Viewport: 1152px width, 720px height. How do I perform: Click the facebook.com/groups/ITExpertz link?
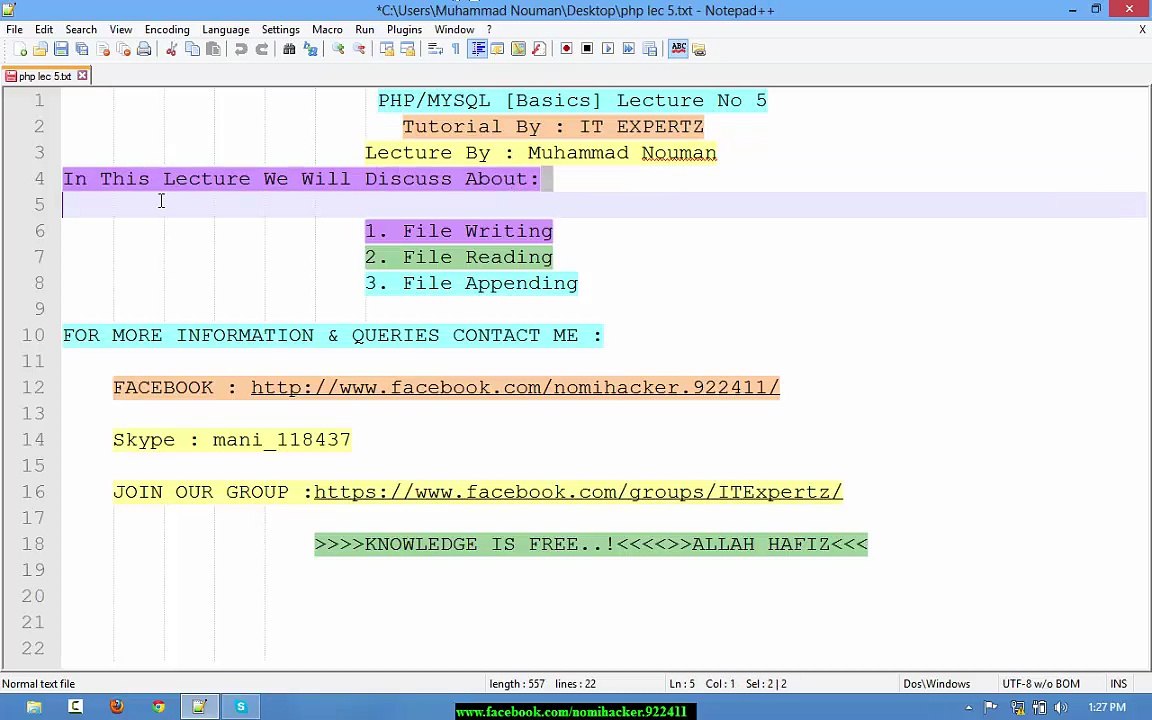(578, 492)
